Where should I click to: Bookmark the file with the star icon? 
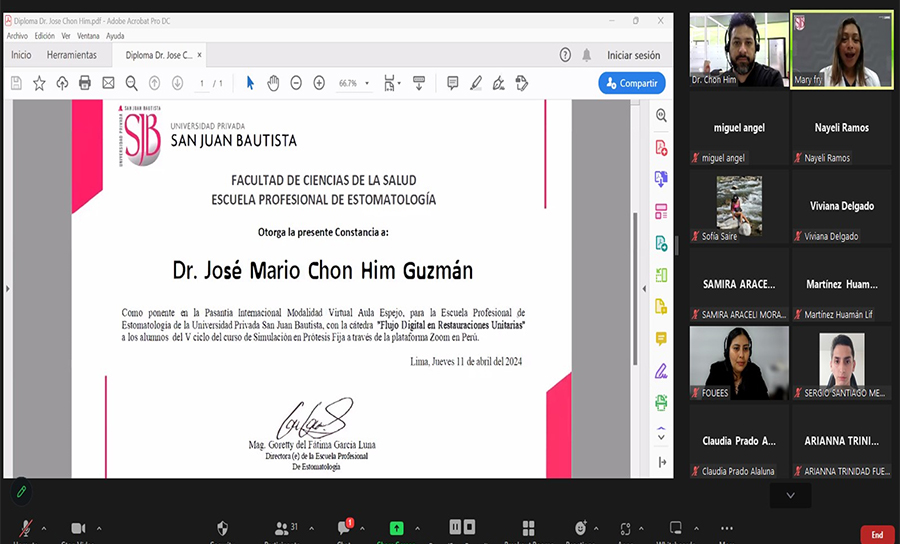pos(39,83)
